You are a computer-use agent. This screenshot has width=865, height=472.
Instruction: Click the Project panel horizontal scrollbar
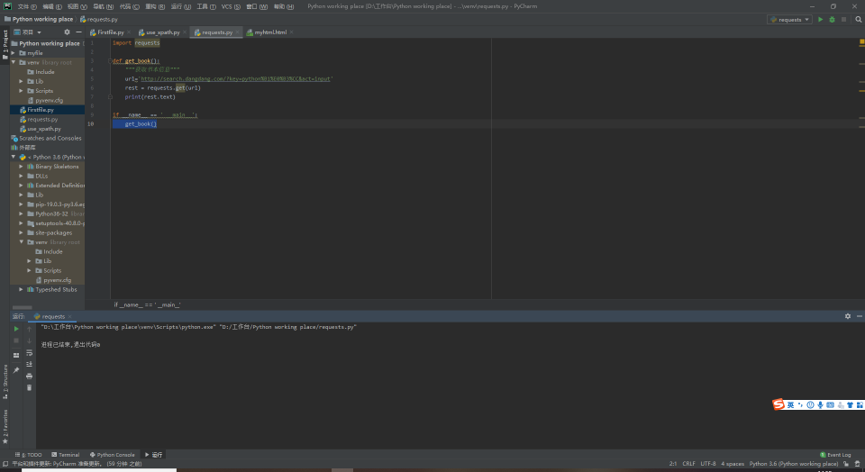(22, 308)
